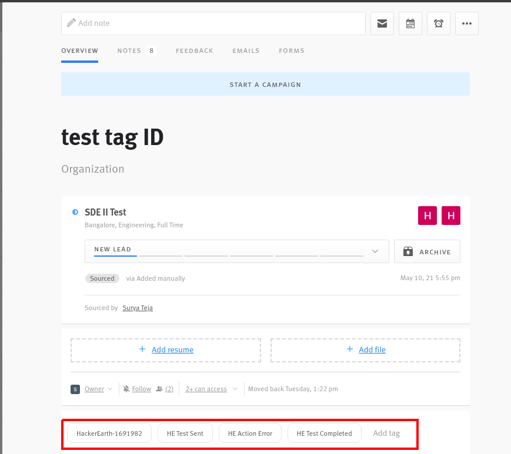
Task: Click the blue posting status circle icon
Action: [75, 212]
